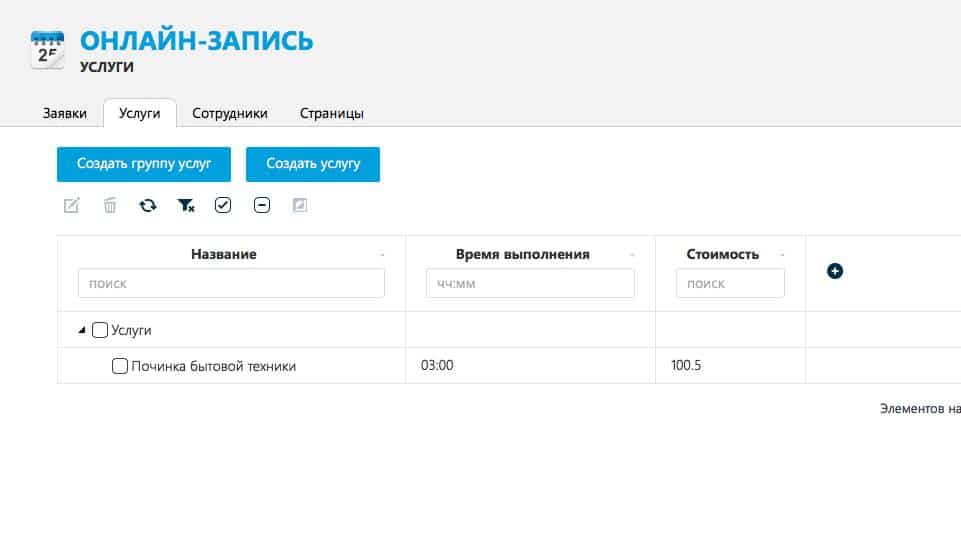Open the Сотрудники tab
Screen dimensions: 961x543
click(230, 113)
